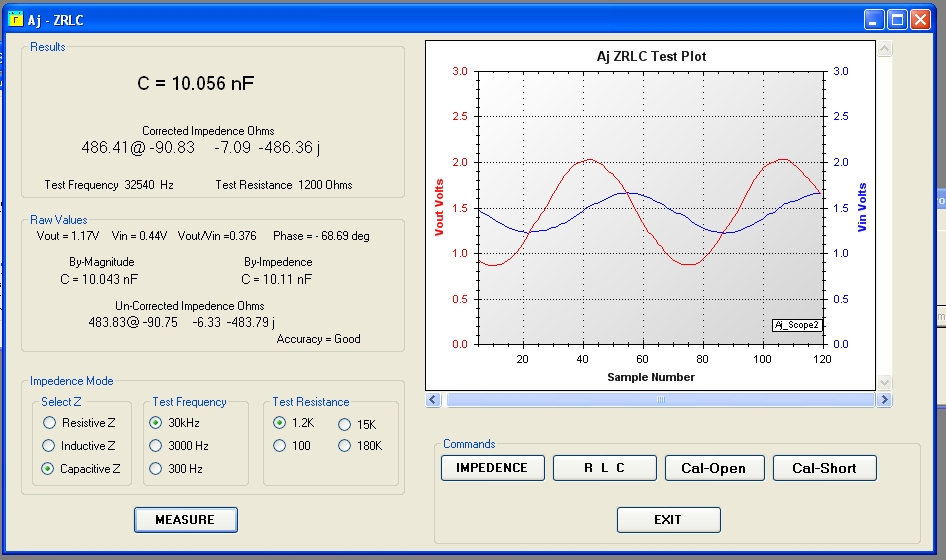Image resolution: width=946 pixels, height=560 pixels.
Task: Set test resistance to 1.2K
Action: [293, 422]
